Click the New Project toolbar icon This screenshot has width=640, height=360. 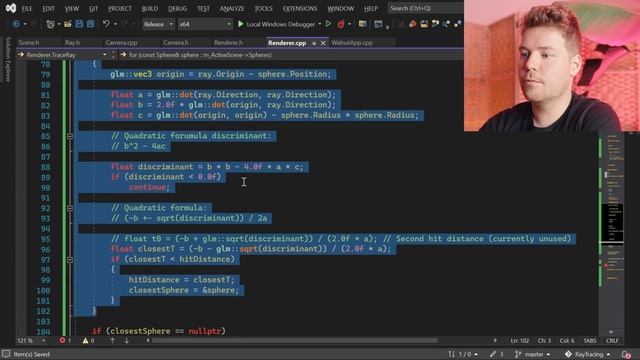tap(51, 24)
